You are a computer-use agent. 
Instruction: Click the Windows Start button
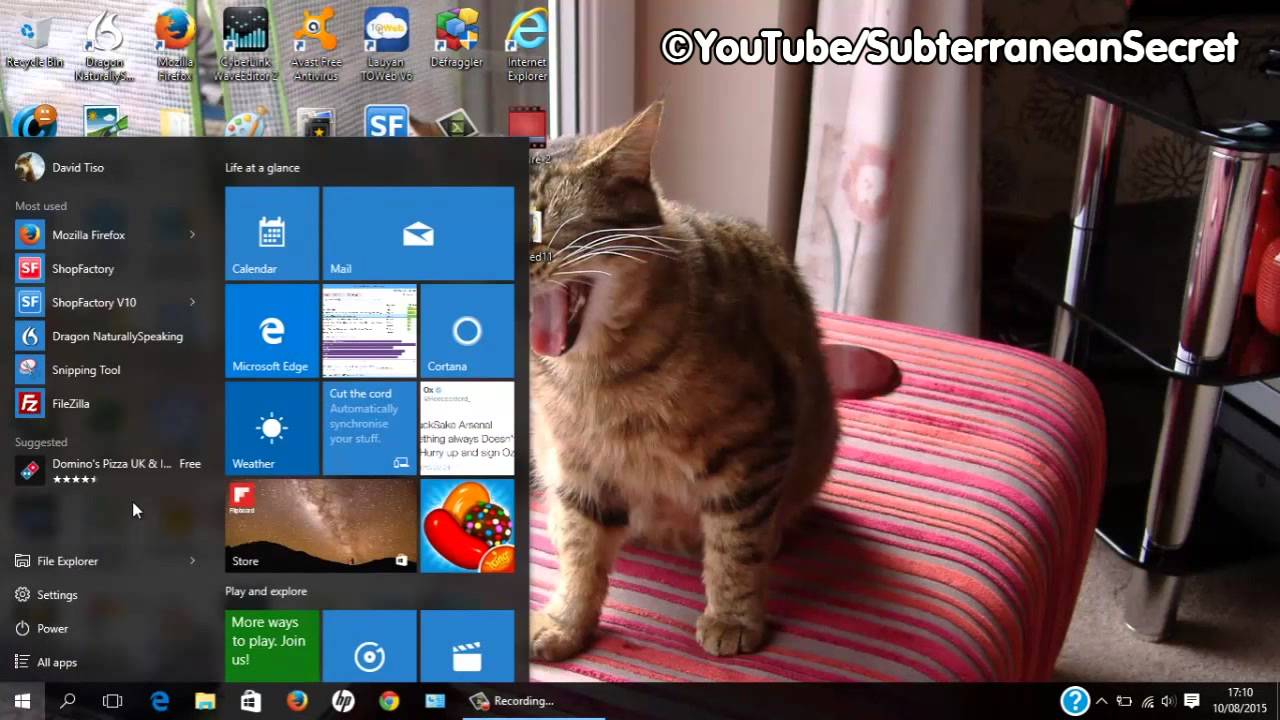22,701
